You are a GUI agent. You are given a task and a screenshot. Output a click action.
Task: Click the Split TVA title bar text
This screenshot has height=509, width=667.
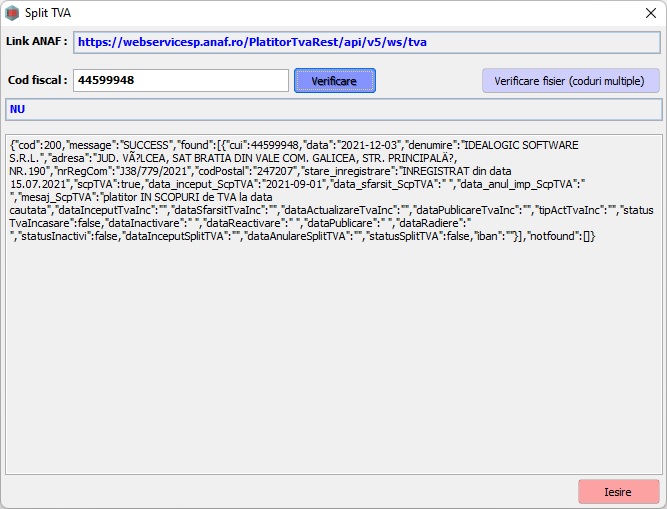[48, 14]
